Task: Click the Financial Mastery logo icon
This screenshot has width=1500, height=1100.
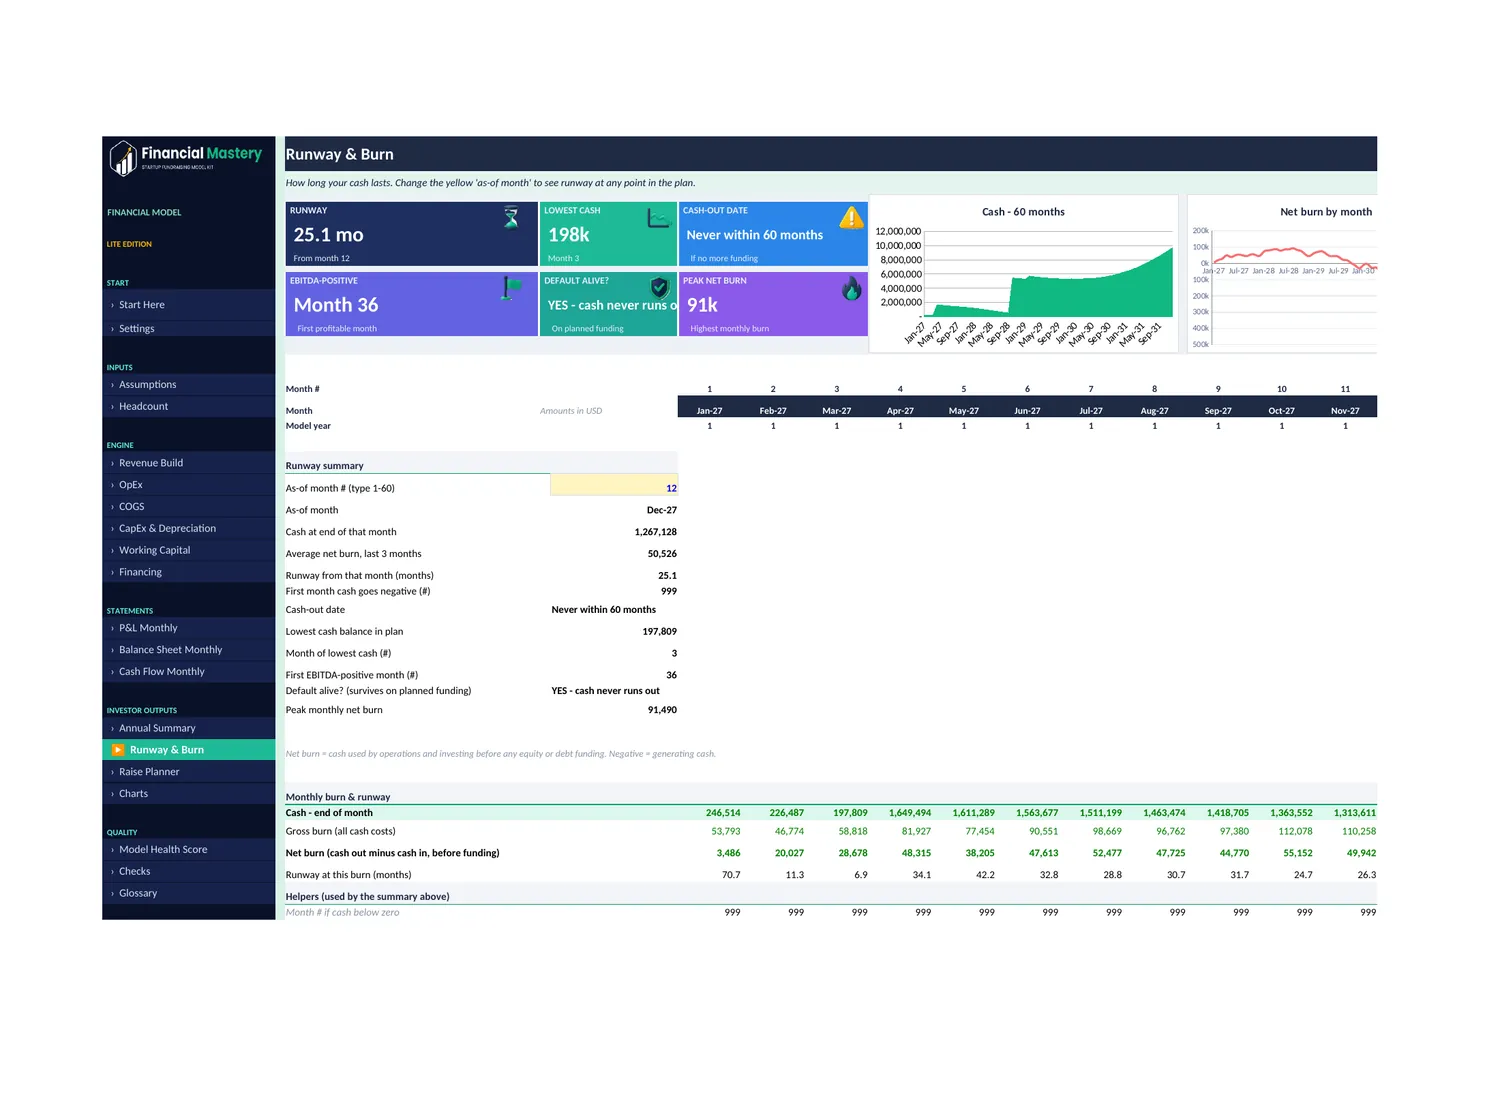Action: [x=123, y=158]
